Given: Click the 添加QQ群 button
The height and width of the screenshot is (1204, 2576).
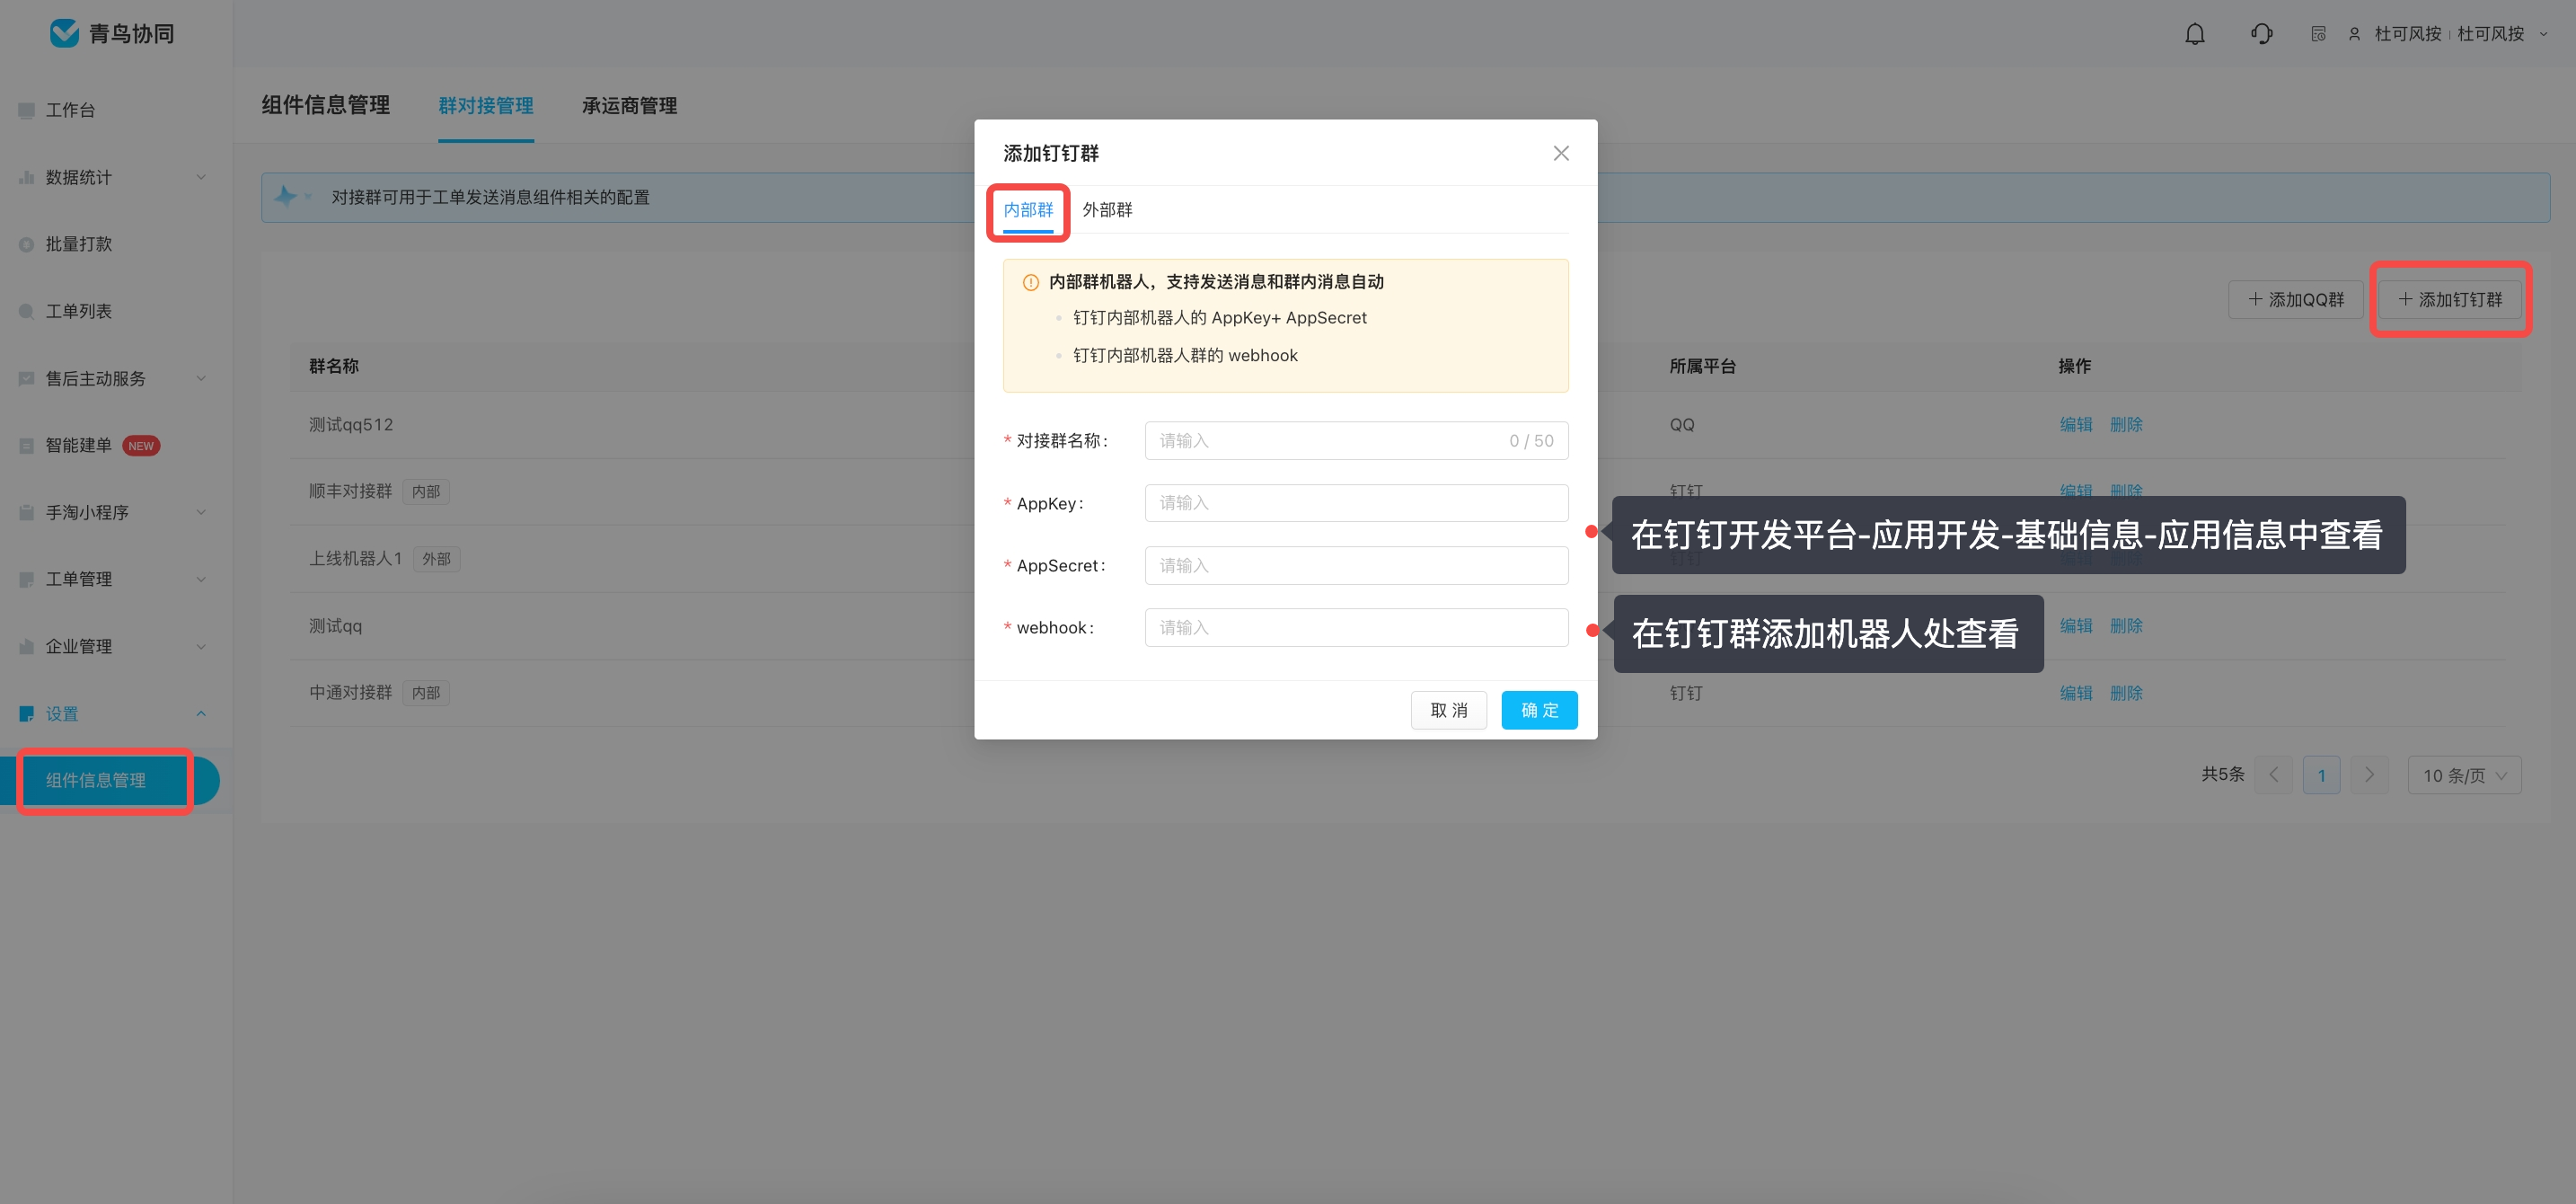Looking at the screenshot, I should (2295, 299).
